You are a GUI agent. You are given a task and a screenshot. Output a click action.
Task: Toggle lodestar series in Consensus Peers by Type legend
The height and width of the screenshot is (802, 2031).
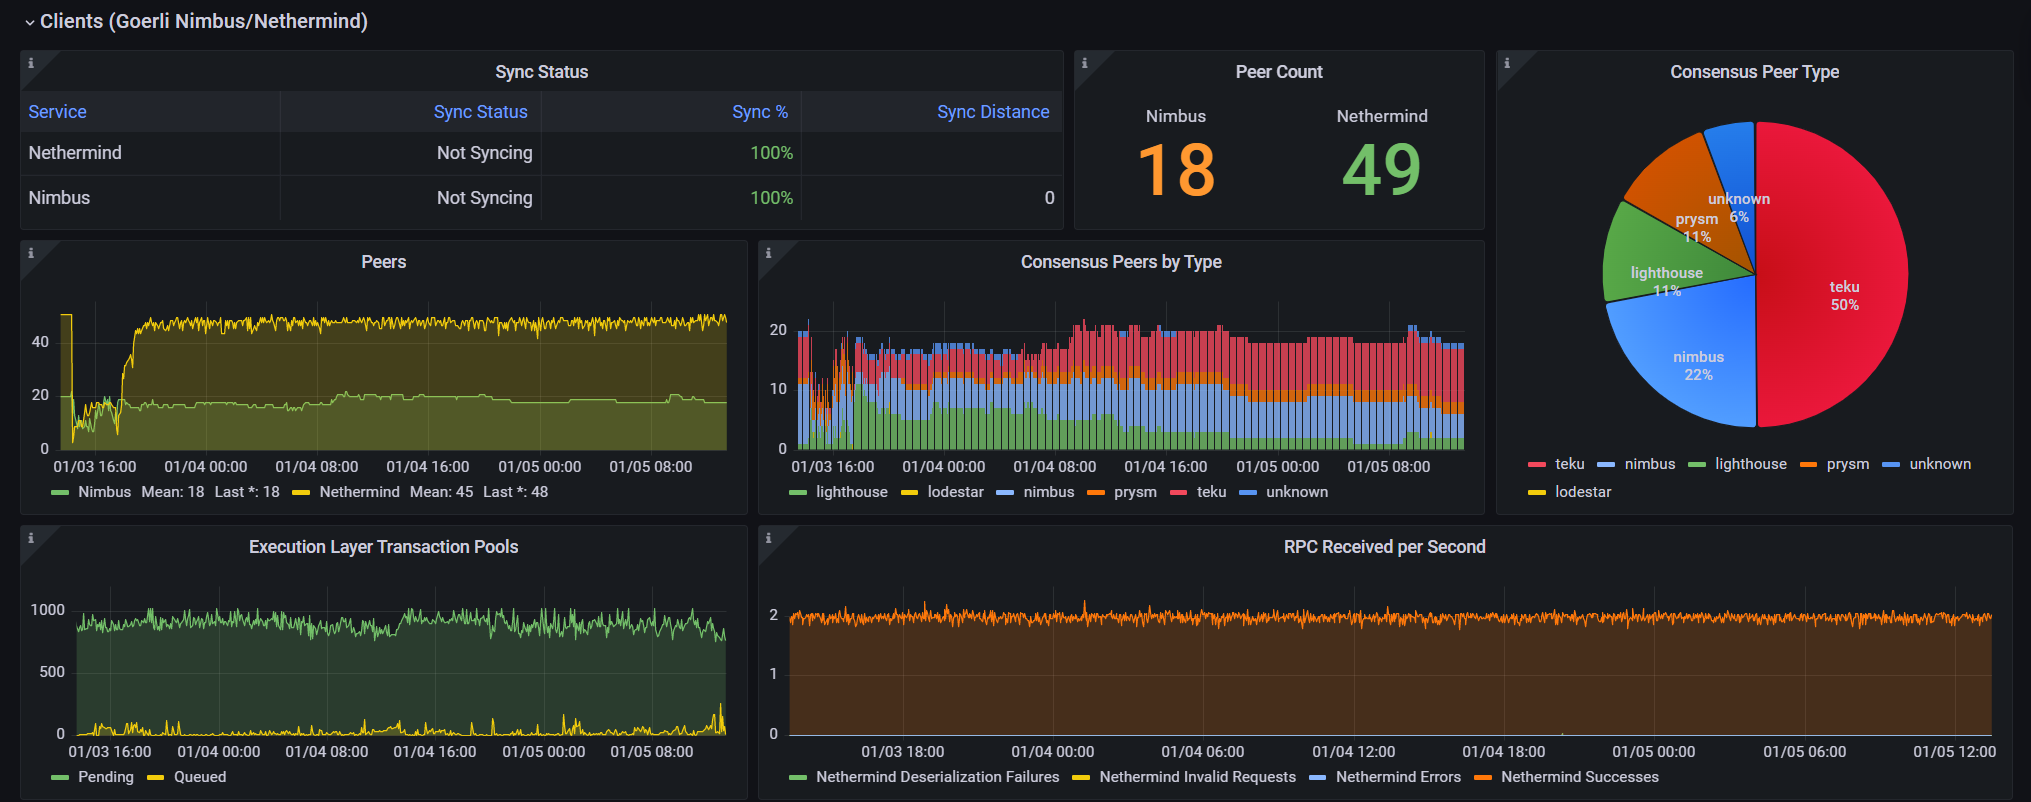[955, 492]
